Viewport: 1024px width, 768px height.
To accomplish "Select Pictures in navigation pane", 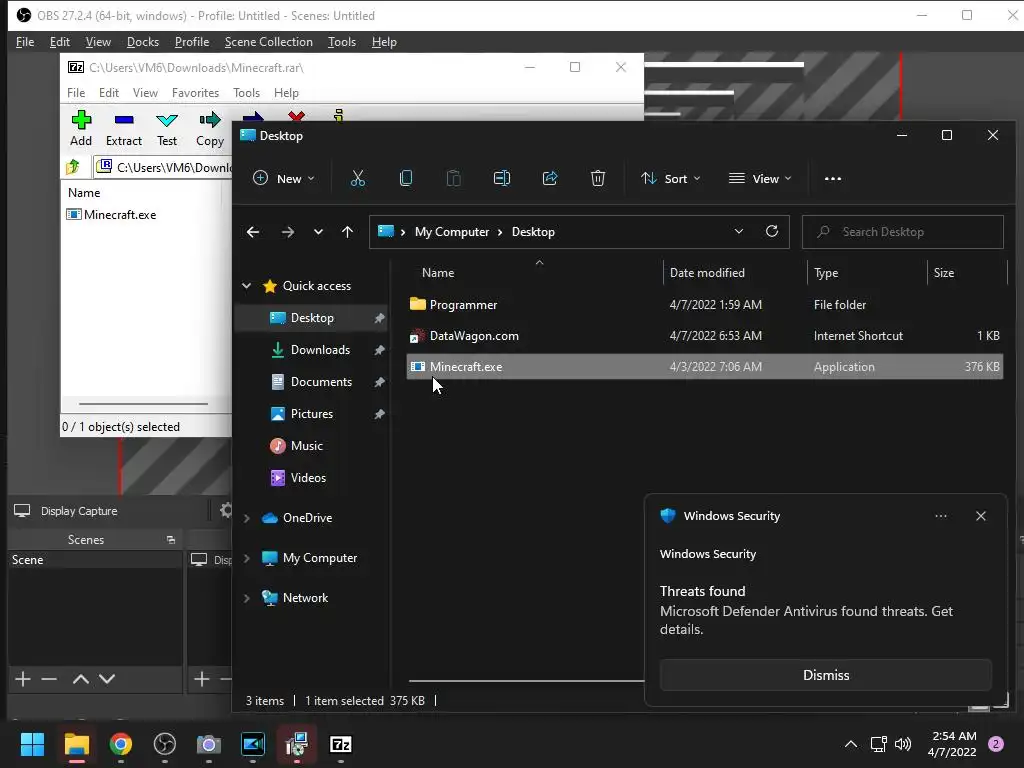I will [x=312, y=414].
